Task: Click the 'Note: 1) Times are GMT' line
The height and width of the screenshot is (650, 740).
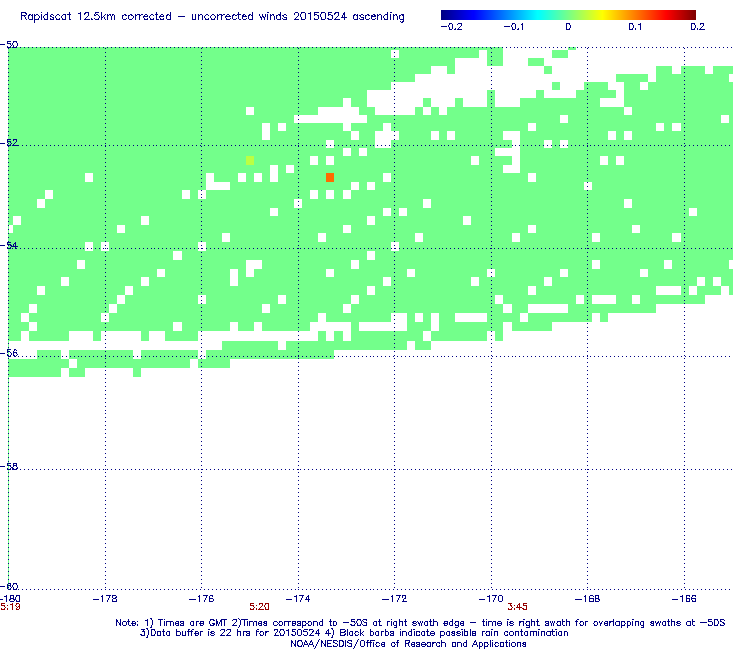Action: click(420, 623)
